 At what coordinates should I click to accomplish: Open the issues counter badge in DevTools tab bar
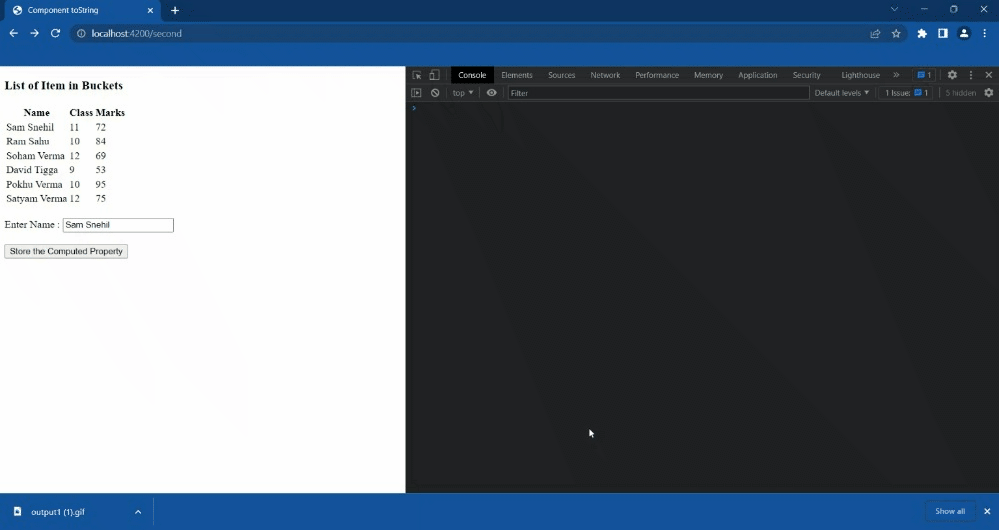coord(924,75)
